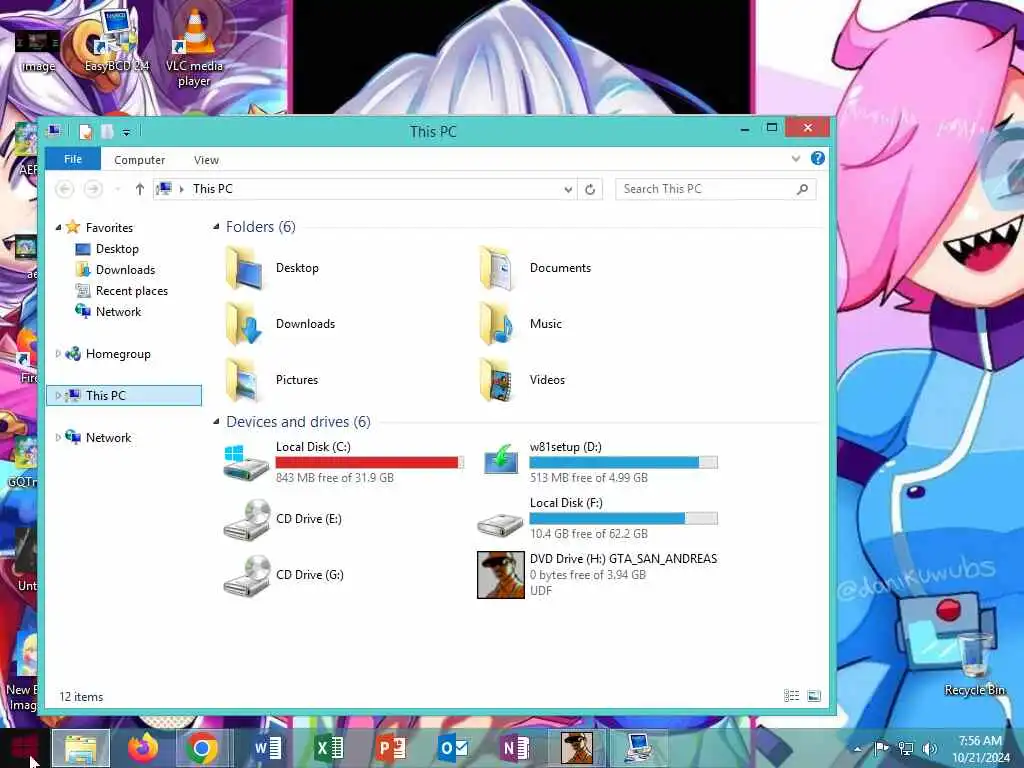Switch to details view icon in status bar
This screenshot has width=1024, height=768.
(x=792, y=696)
